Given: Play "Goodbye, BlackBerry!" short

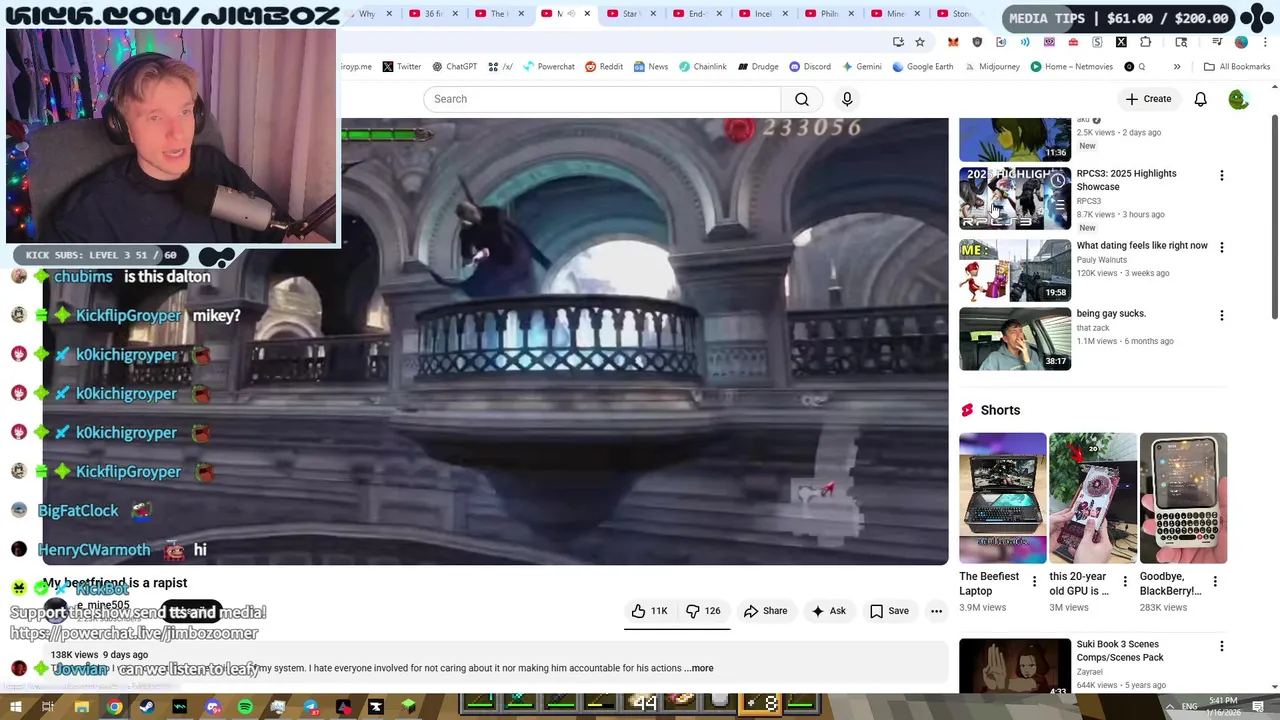Looking at the screenshot, I should [1184, 498].
